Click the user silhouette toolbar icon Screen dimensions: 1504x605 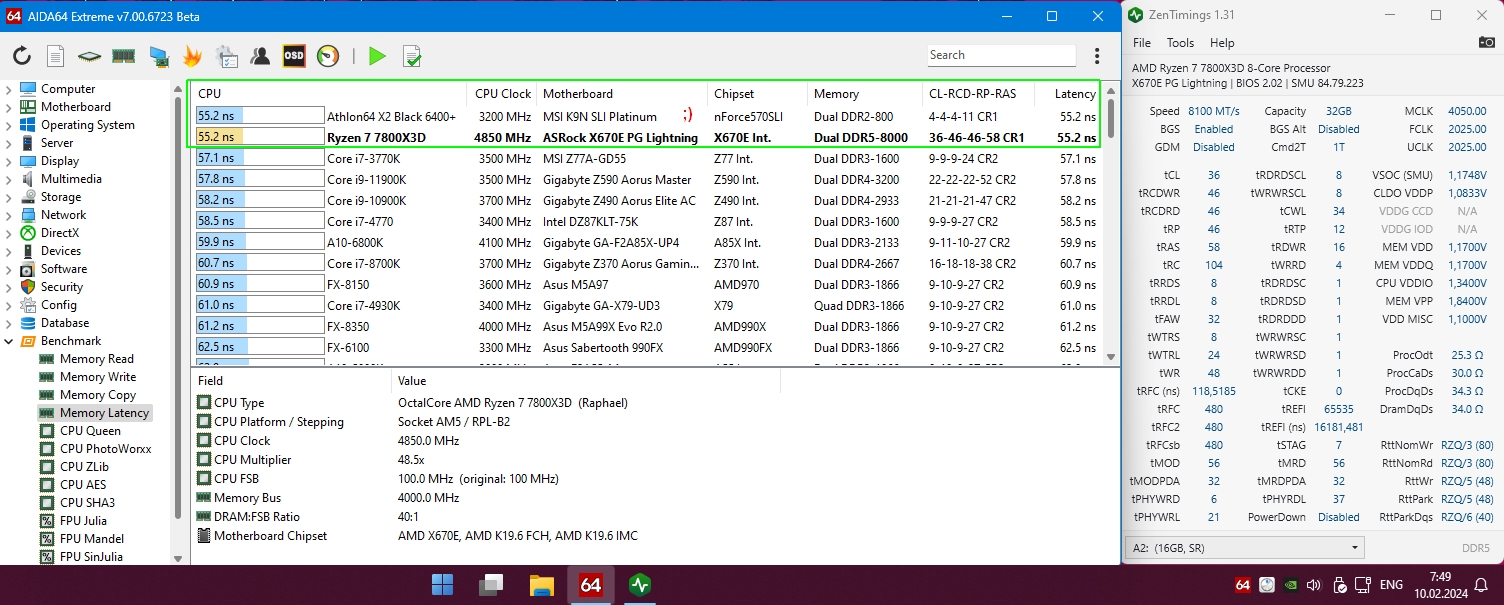coord(260,56)
